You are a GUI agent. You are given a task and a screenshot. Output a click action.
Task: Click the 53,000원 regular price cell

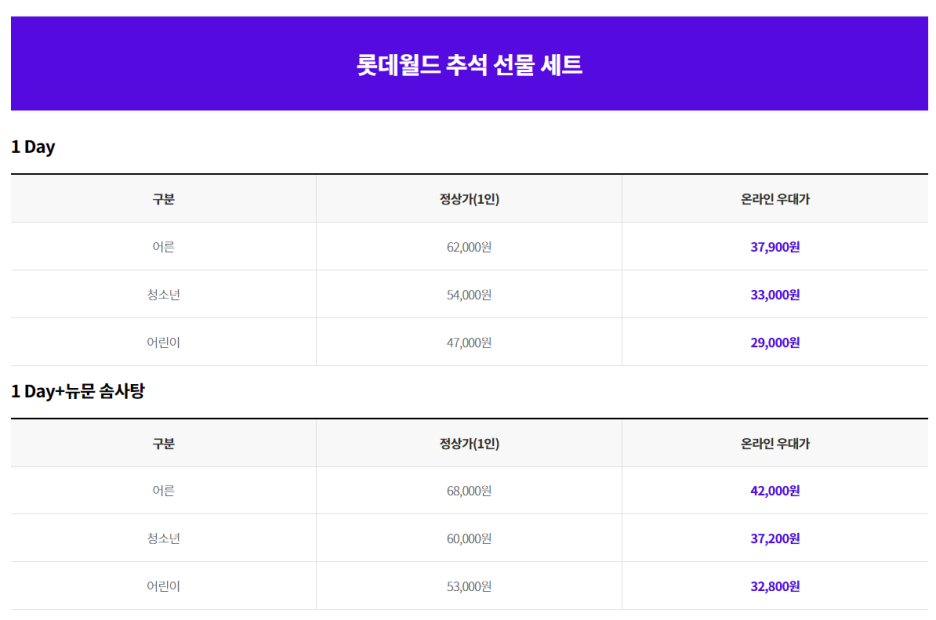pos(469,586)
